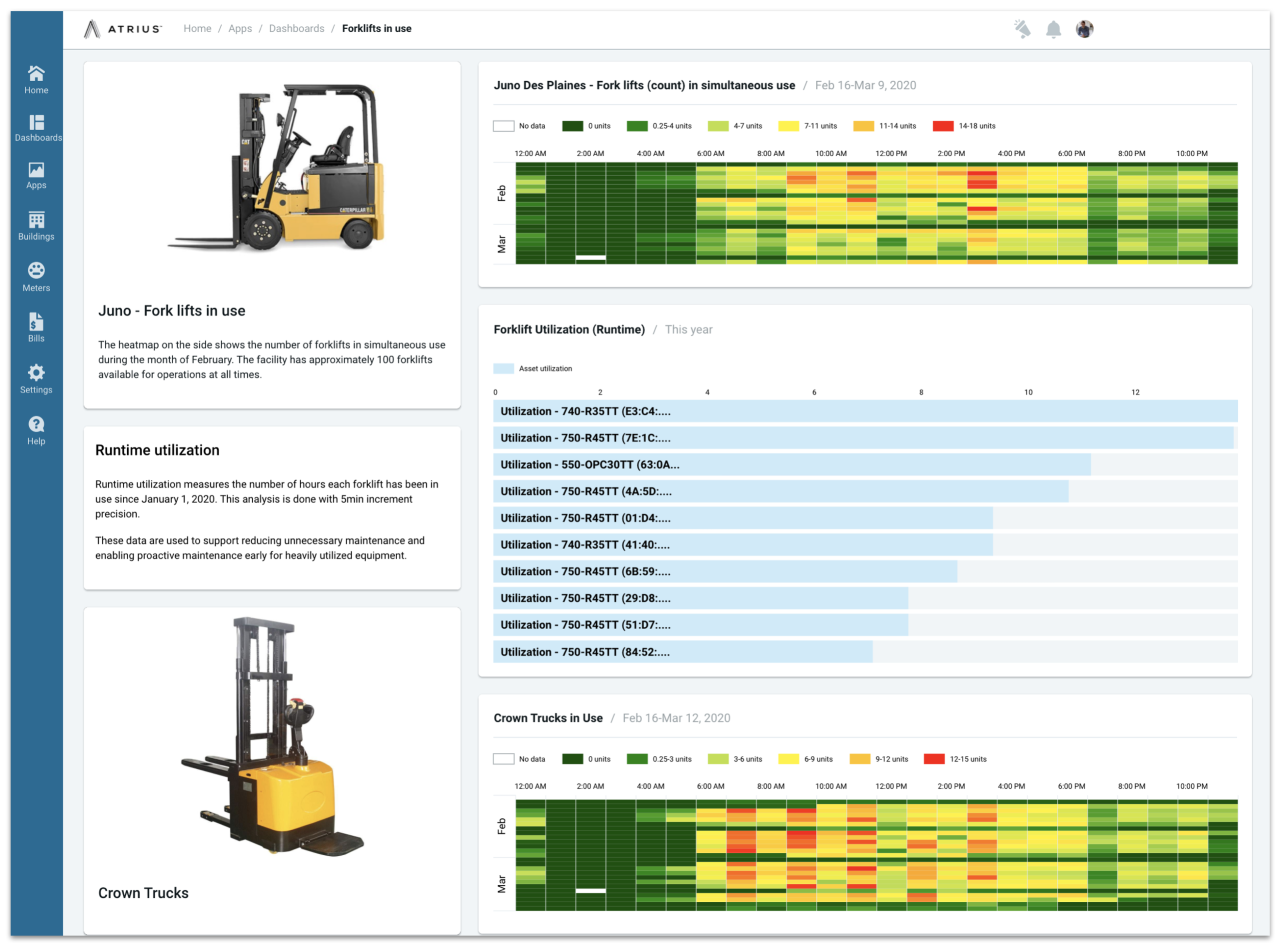The image size is (1280, 952).
Task: Go to Apps breadcrumb
Action: coord(240,29)
